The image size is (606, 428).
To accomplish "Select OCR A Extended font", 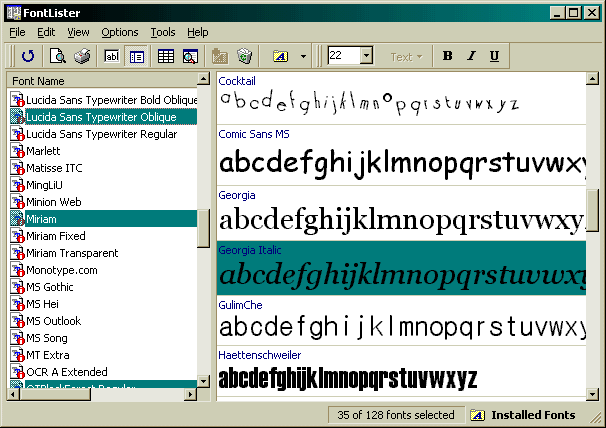I will pos(67,372).
